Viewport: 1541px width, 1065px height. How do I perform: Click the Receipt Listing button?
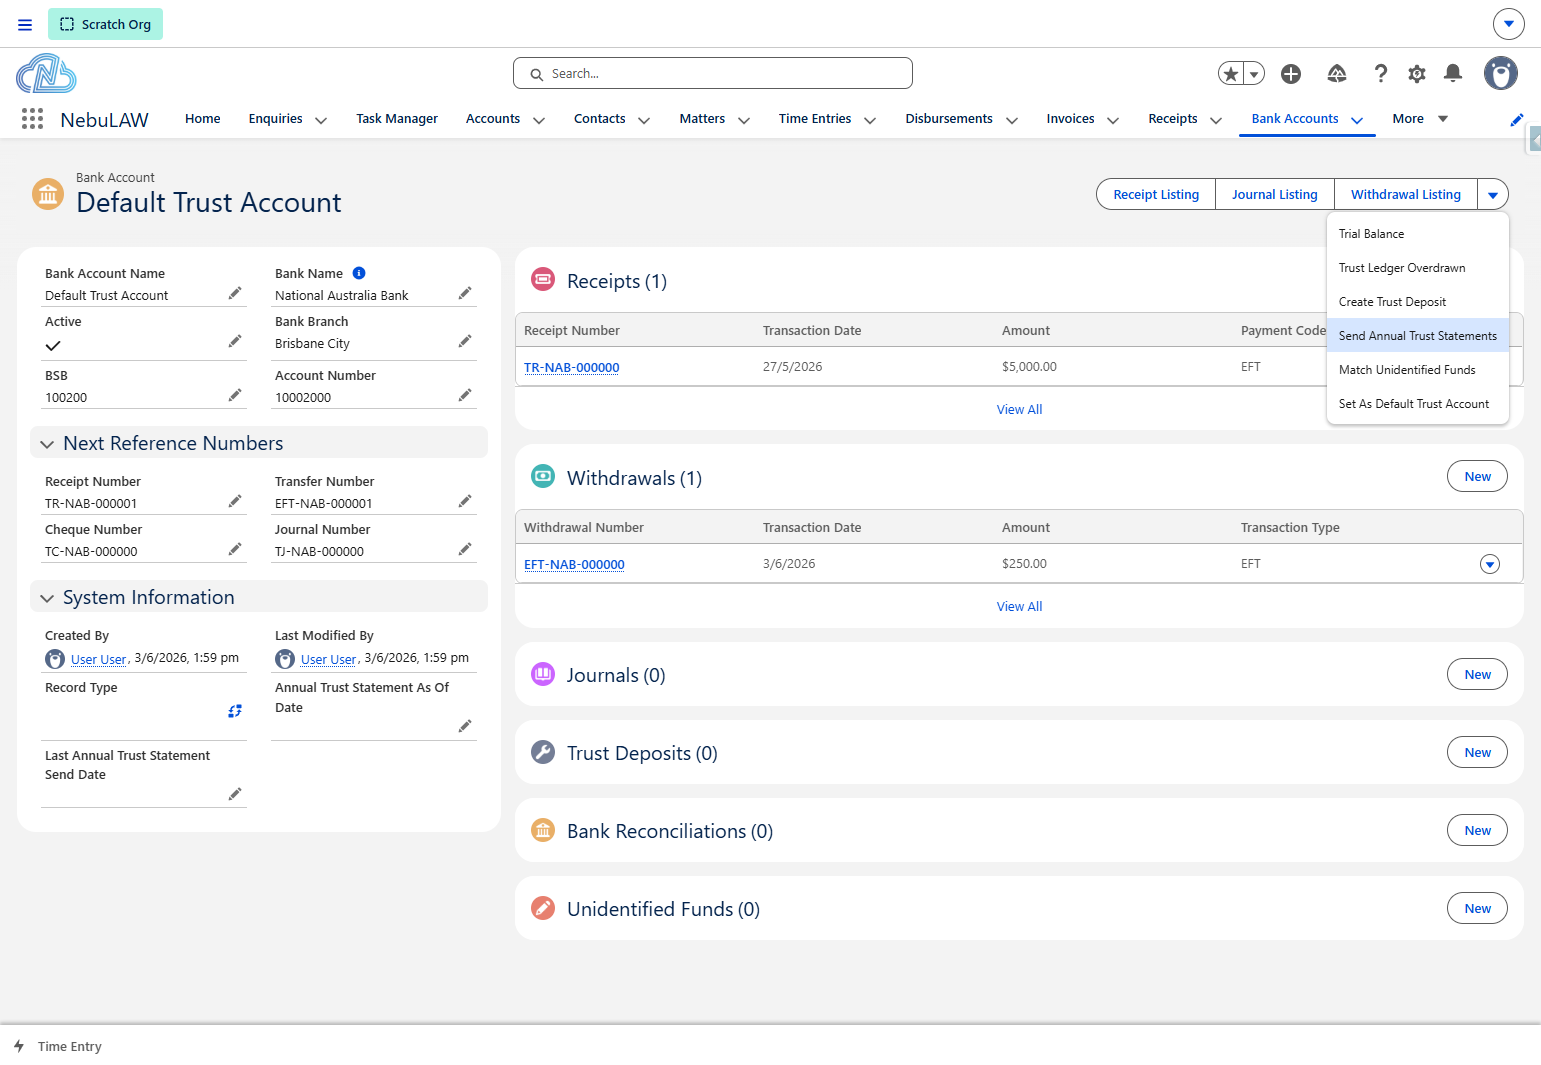[x=1156, y=195]
